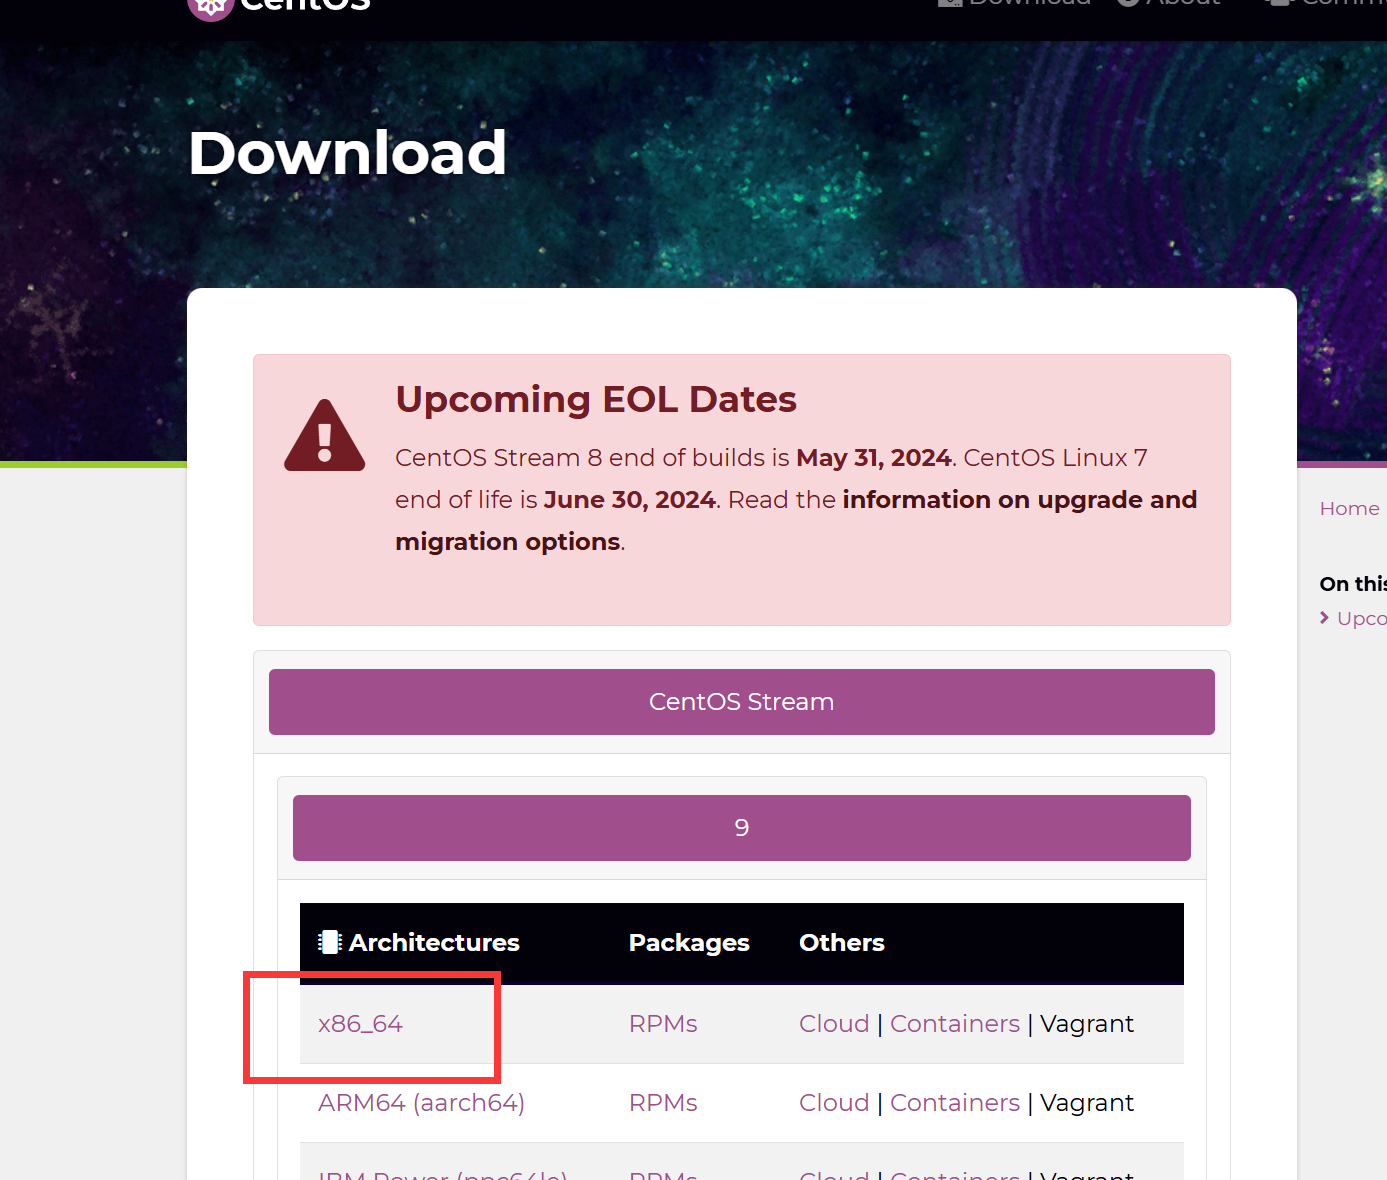Click the May 31, 2024 date text

[x=873, y=458]
